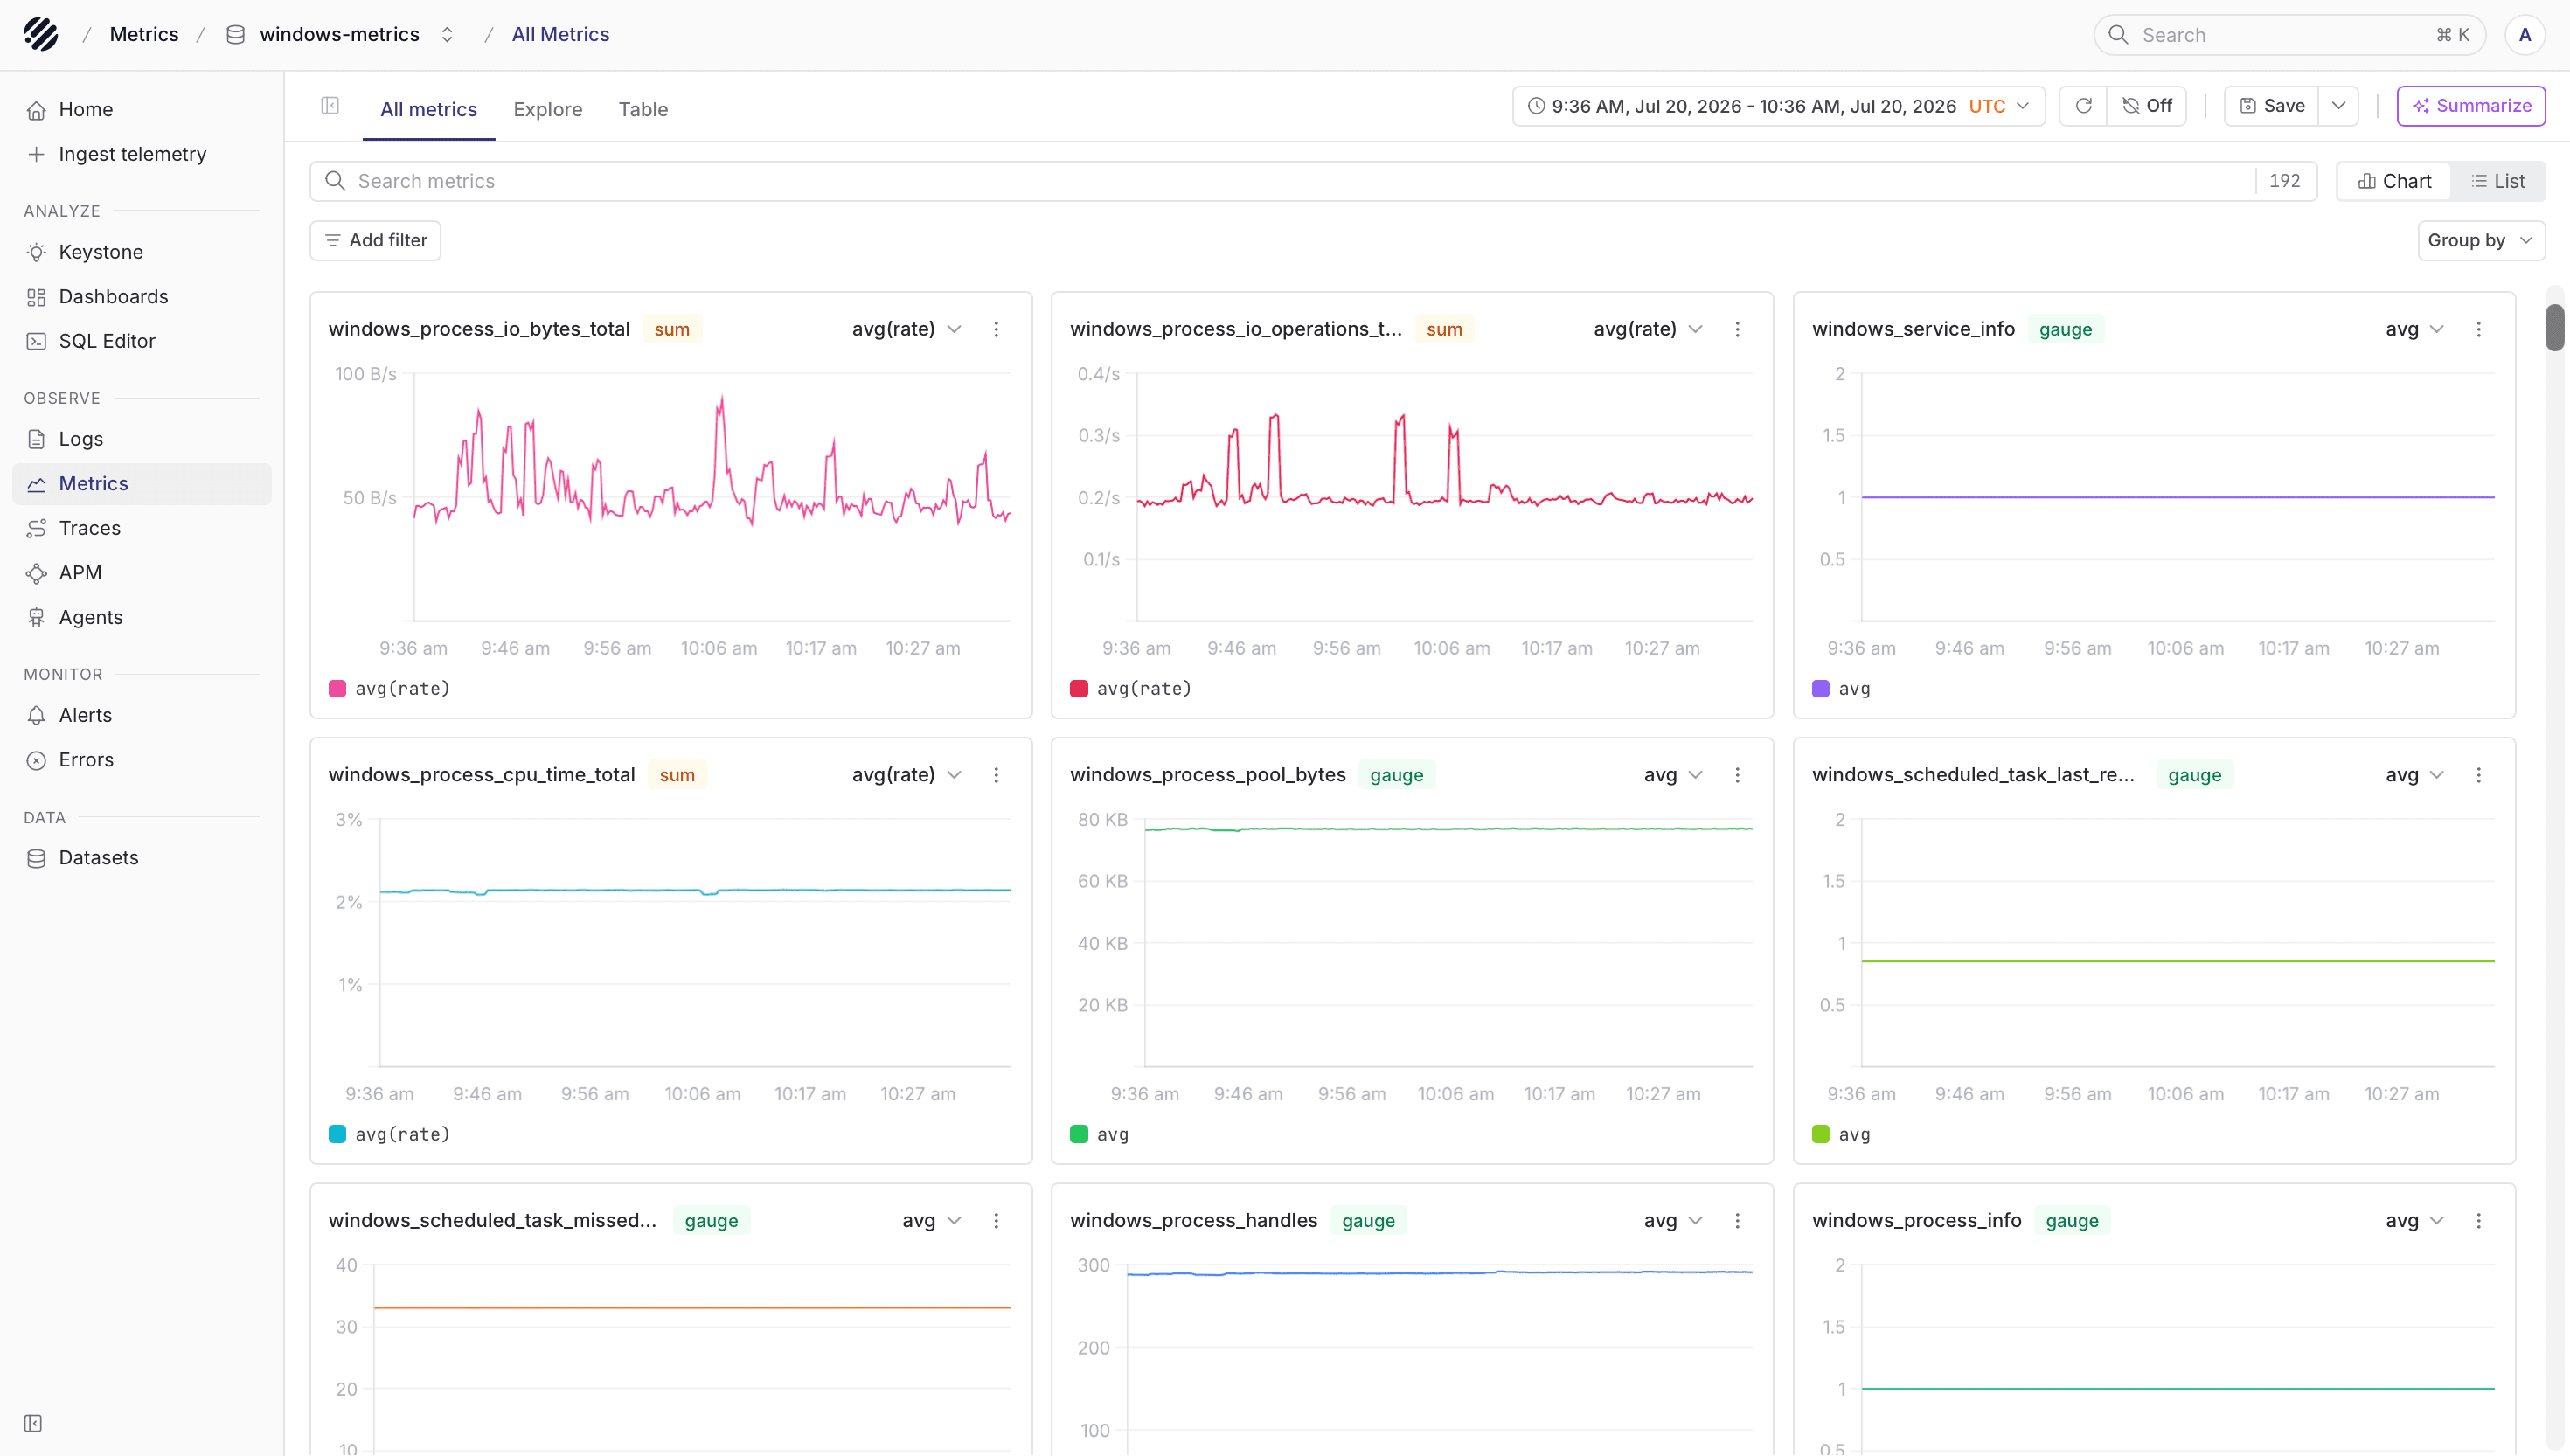
Task: Open Agents in sidebar
Action: (141, 617)
